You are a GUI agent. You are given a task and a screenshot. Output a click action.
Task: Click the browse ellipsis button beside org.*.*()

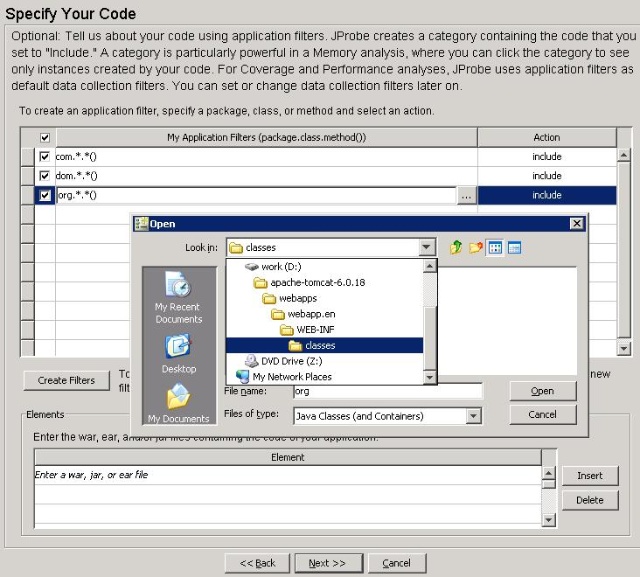pyautogui.click(x=466, y=196)
